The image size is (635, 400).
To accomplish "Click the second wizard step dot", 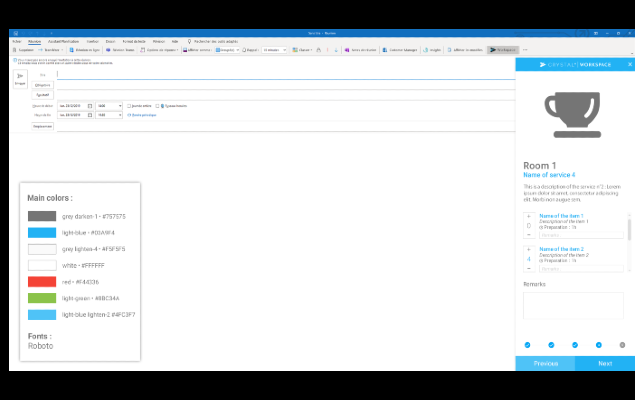I will (x=551, y=345).
